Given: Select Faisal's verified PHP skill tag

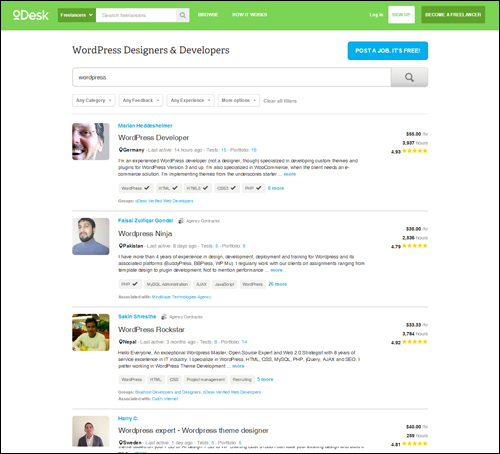Looking at the screenshot, I should pyautogui.click(x=129, y=284).
